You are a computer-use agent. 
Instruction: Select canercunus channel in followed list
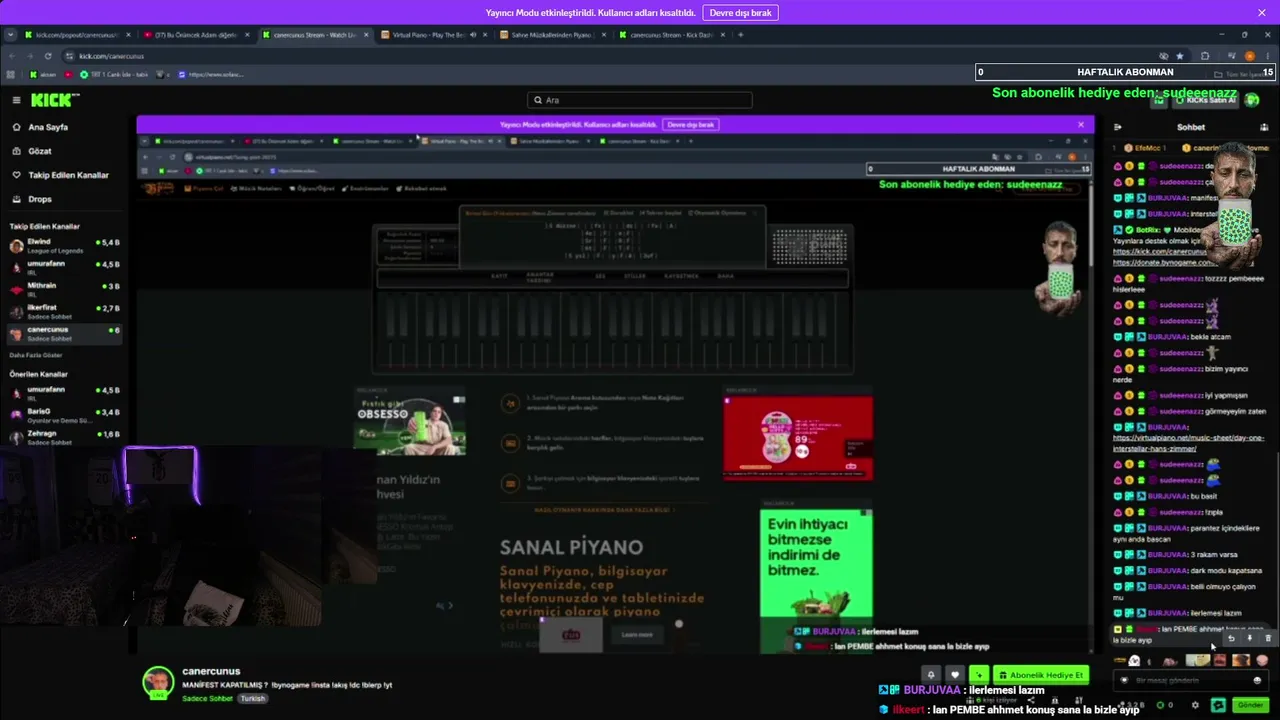(x=64, y=333)
